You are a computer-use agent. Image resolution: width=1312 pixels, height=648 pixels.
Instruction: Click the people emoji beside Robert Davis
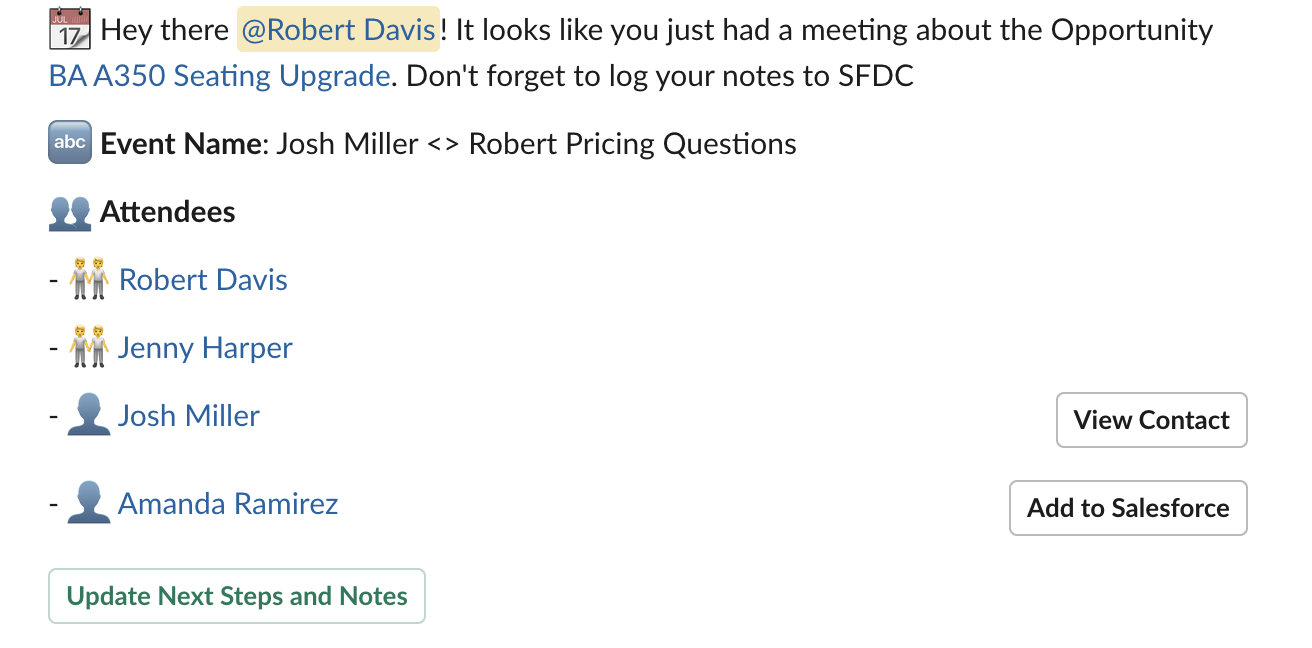click(x=89, y=280)
